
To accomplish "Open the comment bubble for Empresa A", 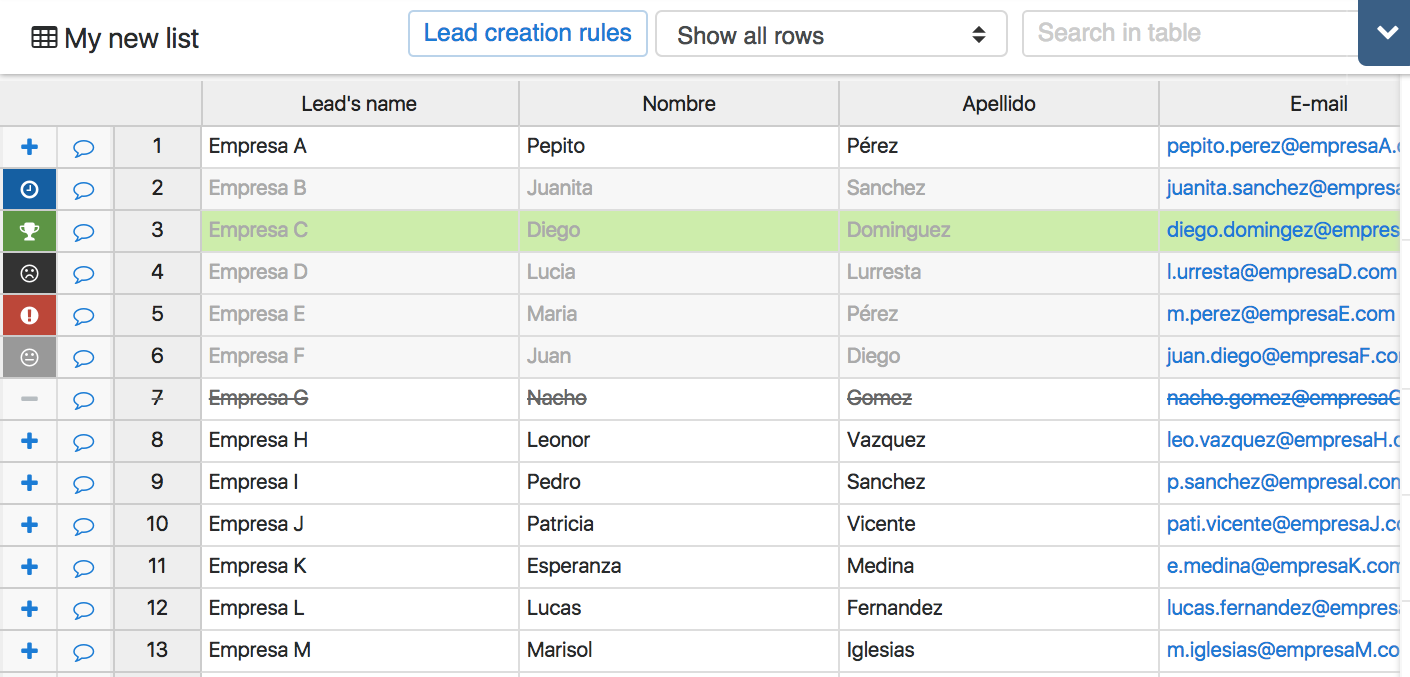I will click(84, 148).
